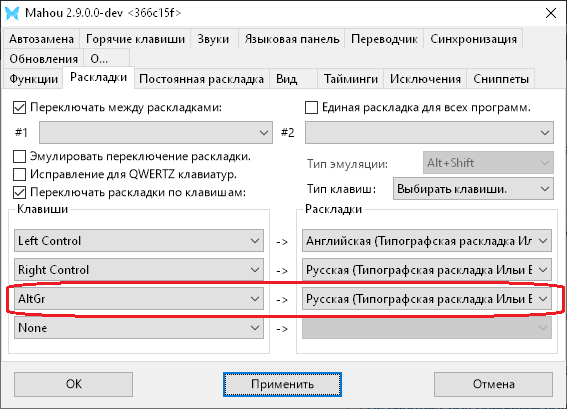Switch to the Вид tab

pyautogui.click(x=293, y=79)
